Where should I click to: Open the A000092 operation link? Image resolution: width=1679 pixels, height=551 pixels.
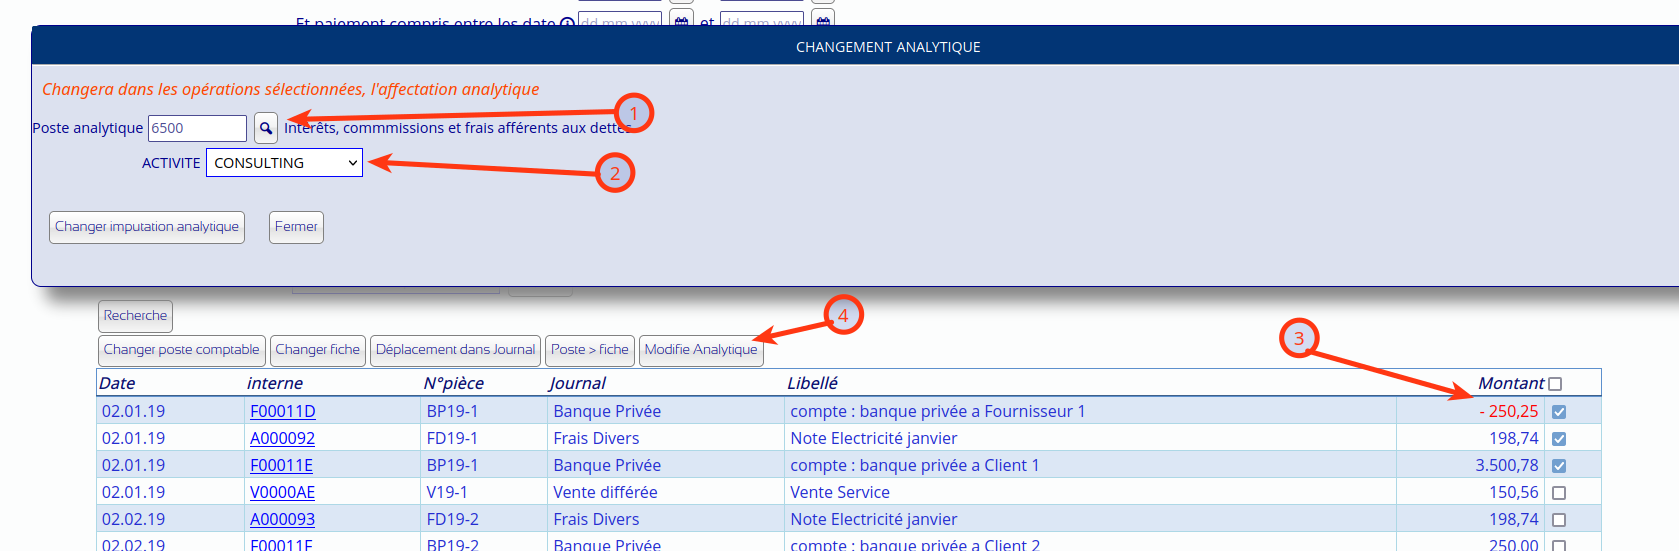[282, 439]
